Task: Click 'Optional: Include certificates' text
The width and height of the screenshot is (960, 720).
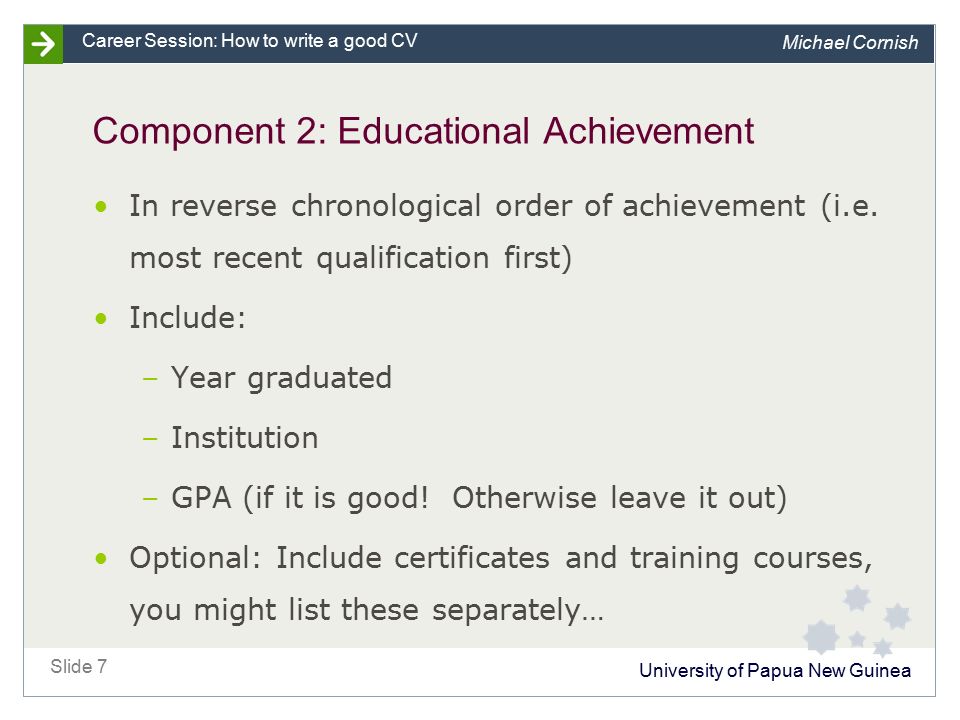Action: pos(340,558)
